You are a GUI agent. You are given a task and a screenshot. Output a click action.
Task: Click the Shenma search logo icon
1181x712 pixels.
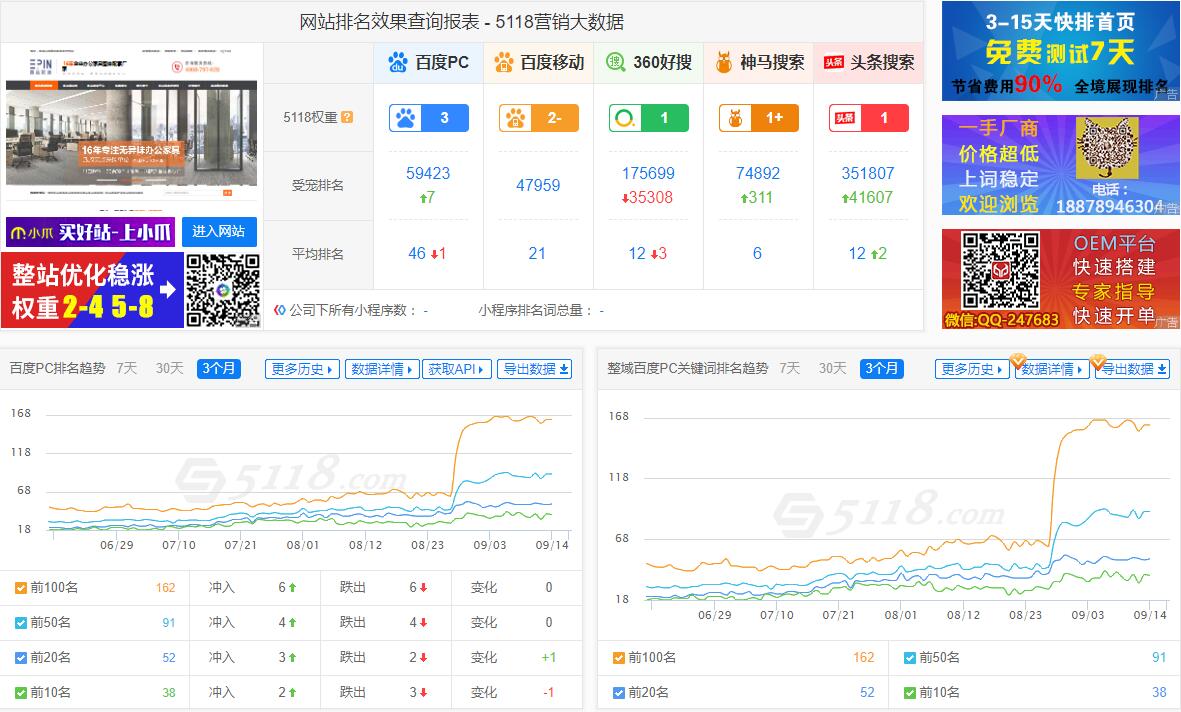pos(724,62)
